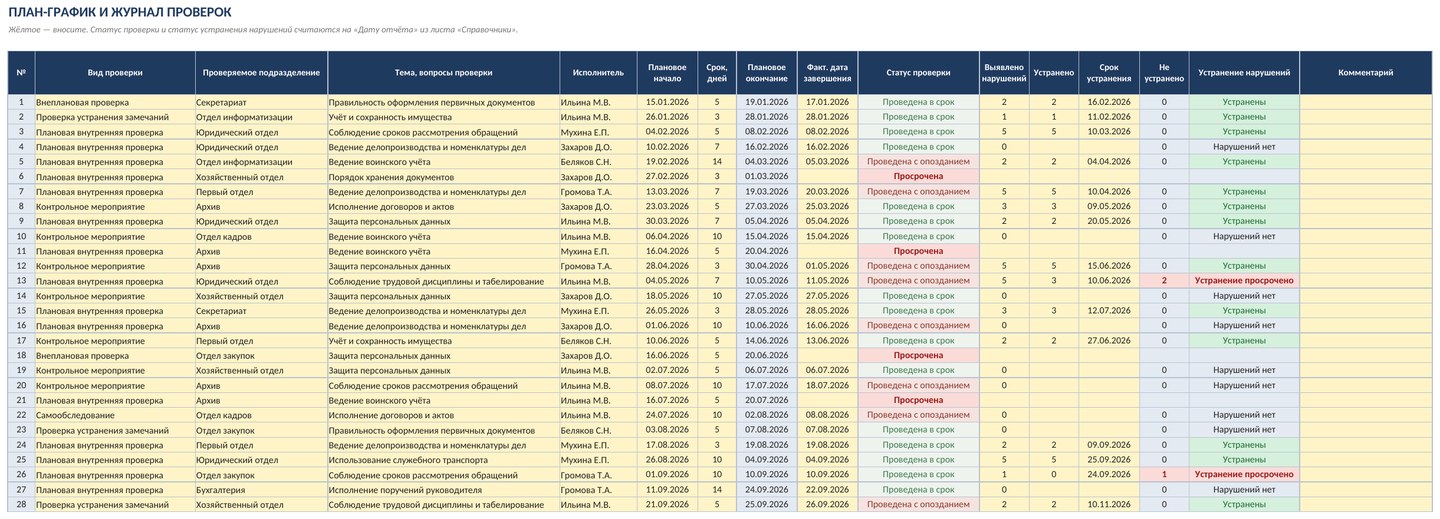
Task: Click the 'Статус проверки' column header
Action: [918, 73]
